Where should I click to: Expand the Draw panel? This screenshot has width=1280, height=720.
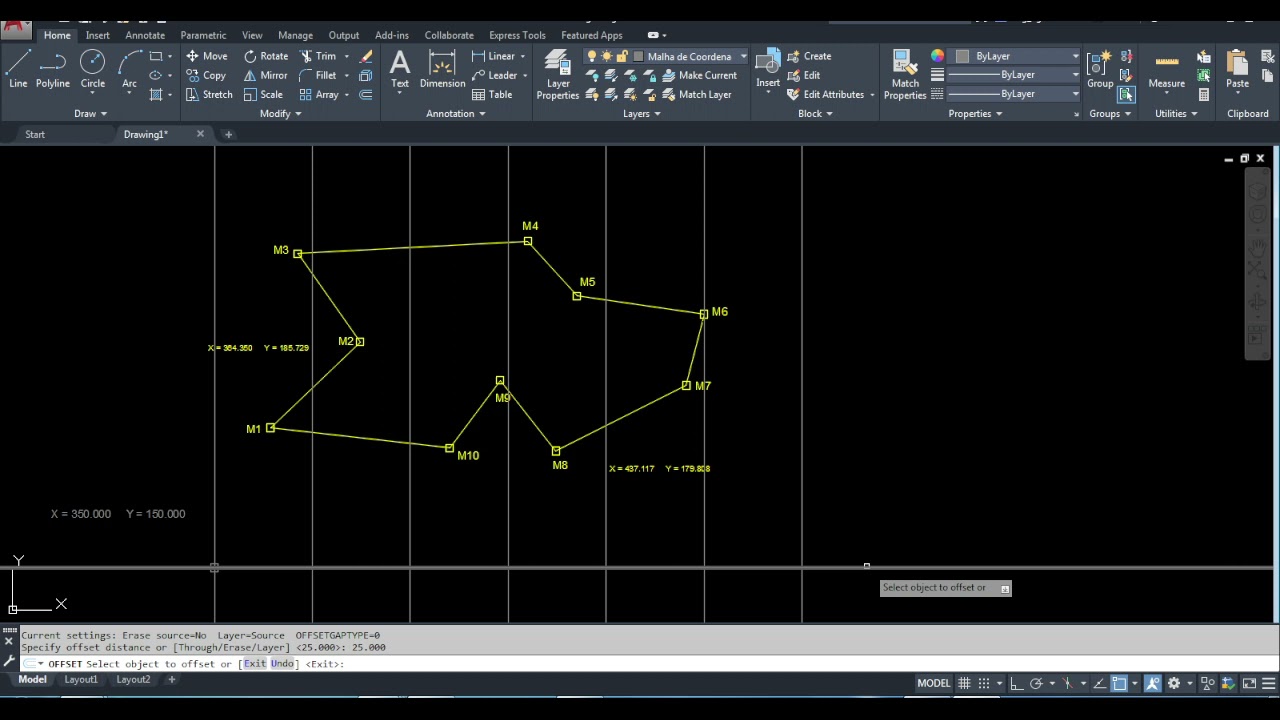pos(90,113)
